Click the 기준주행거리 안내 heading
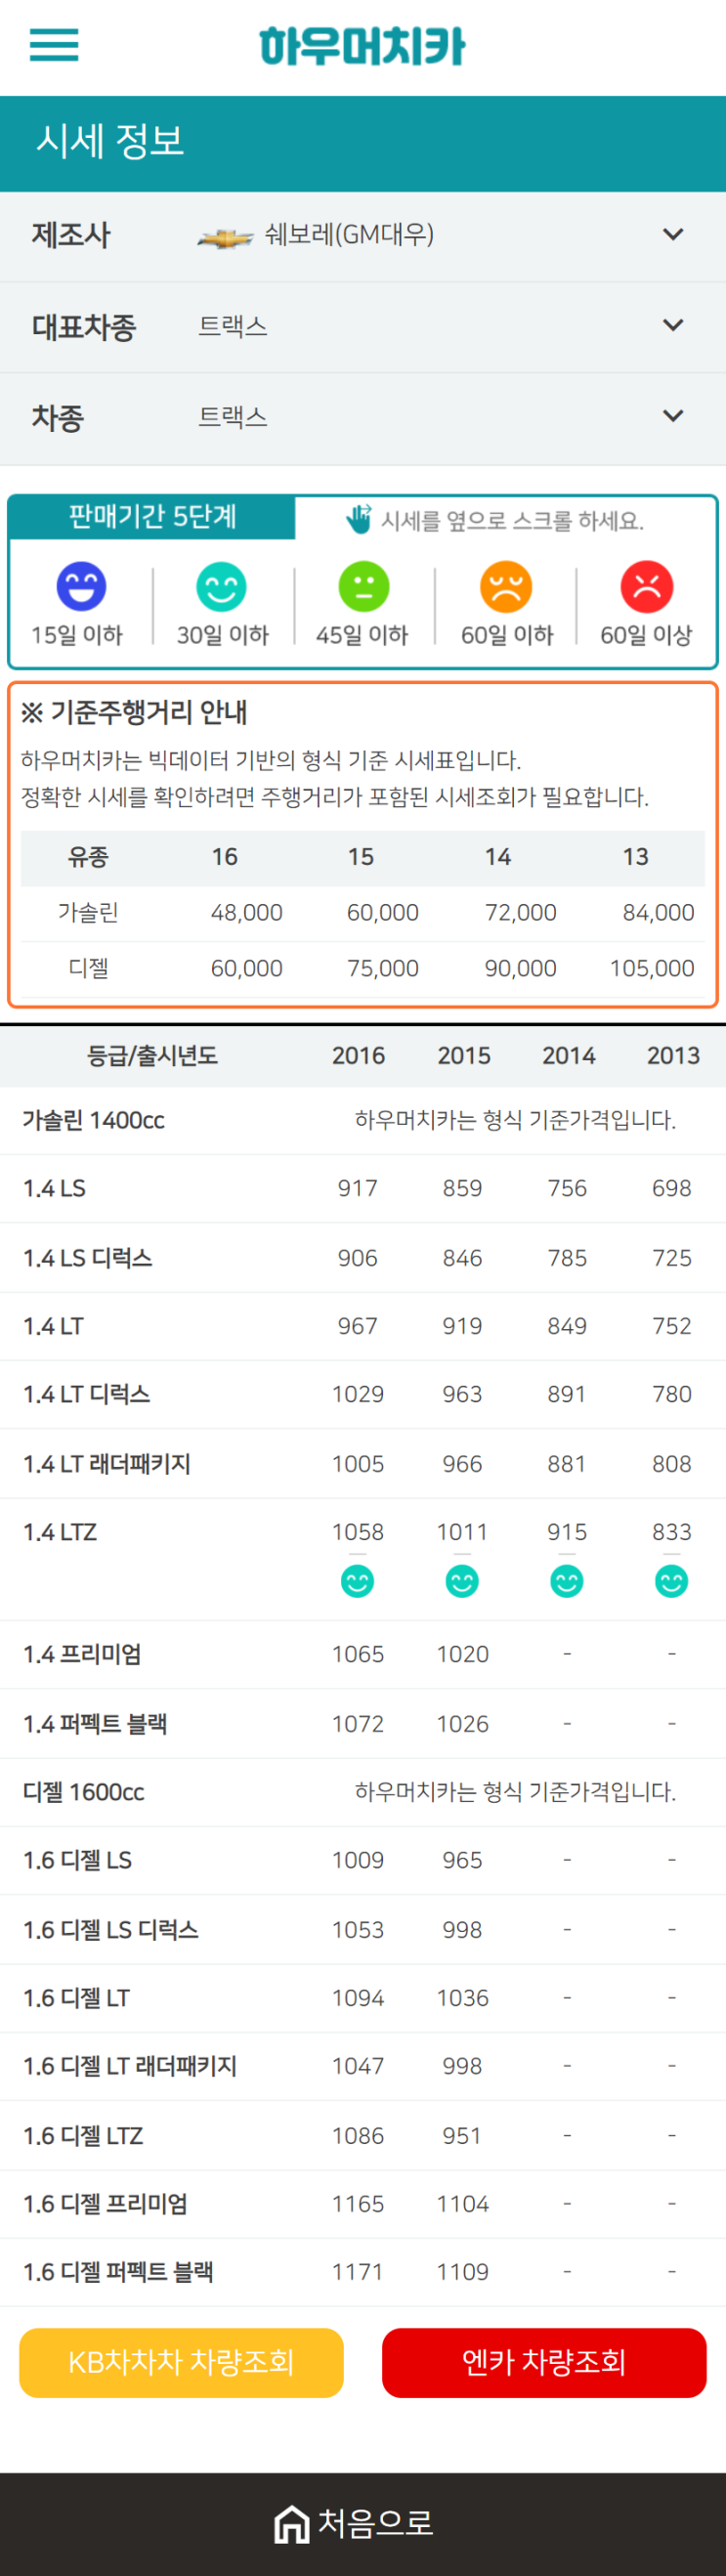Viewport: 726px width, 2576px height. pyautogui.click(x=134, y=712)
